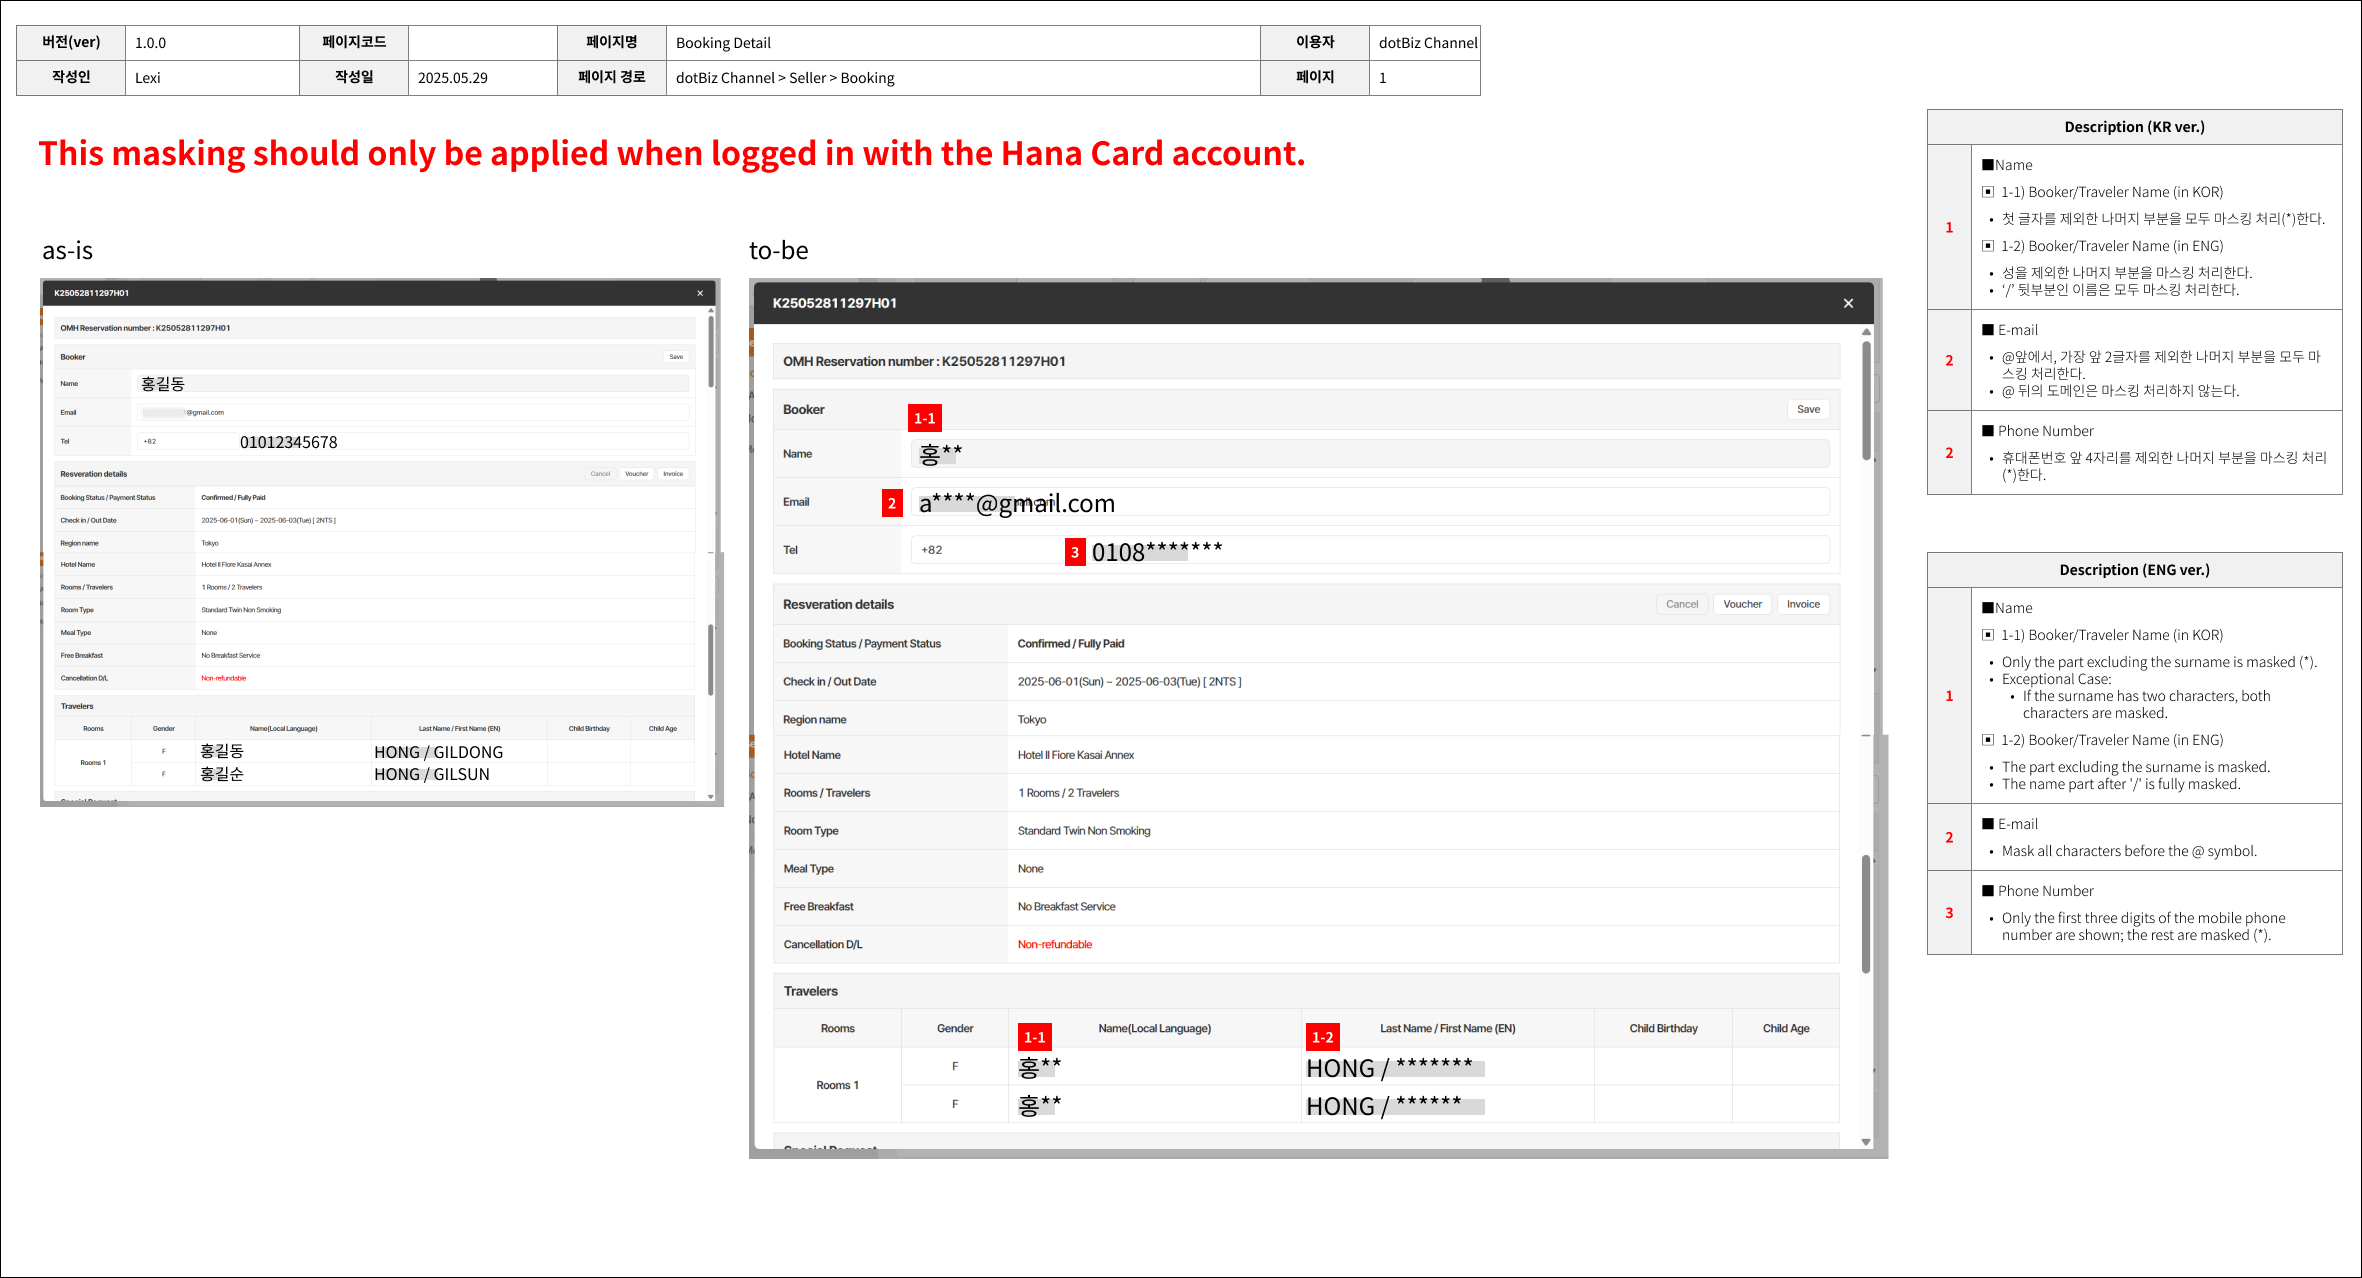Click the to-be dialog vertical scrollbar thumb

pos(1866,400)
